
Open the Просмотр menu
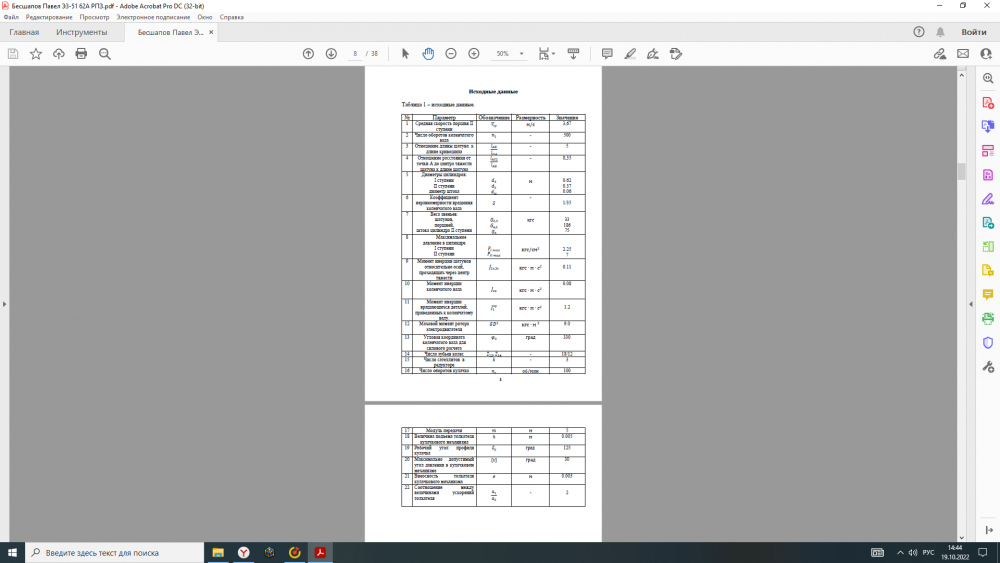[94, 17]
